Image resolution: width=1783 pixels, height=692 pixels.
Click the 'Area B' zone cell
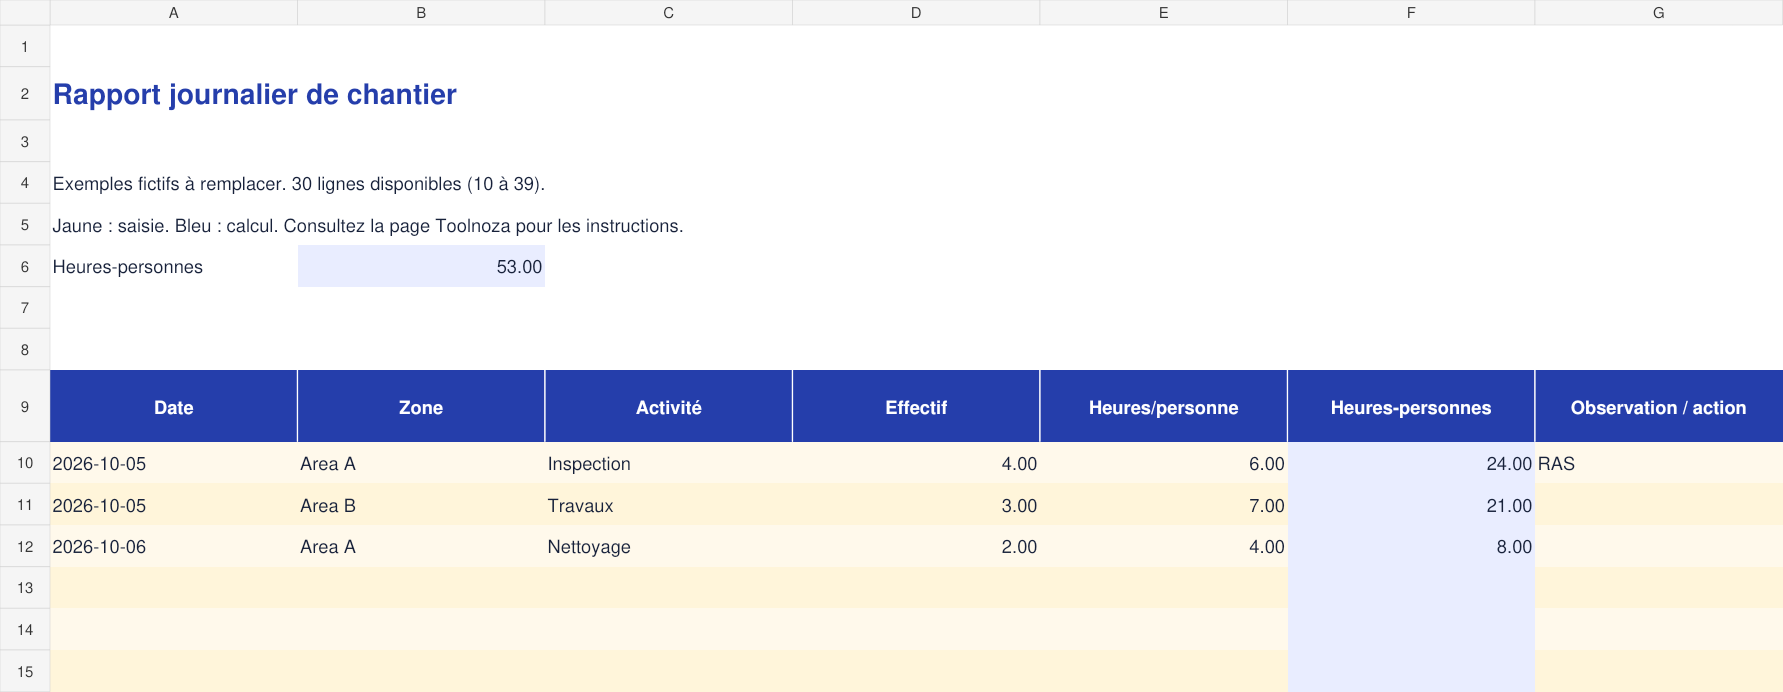[421, 506]
